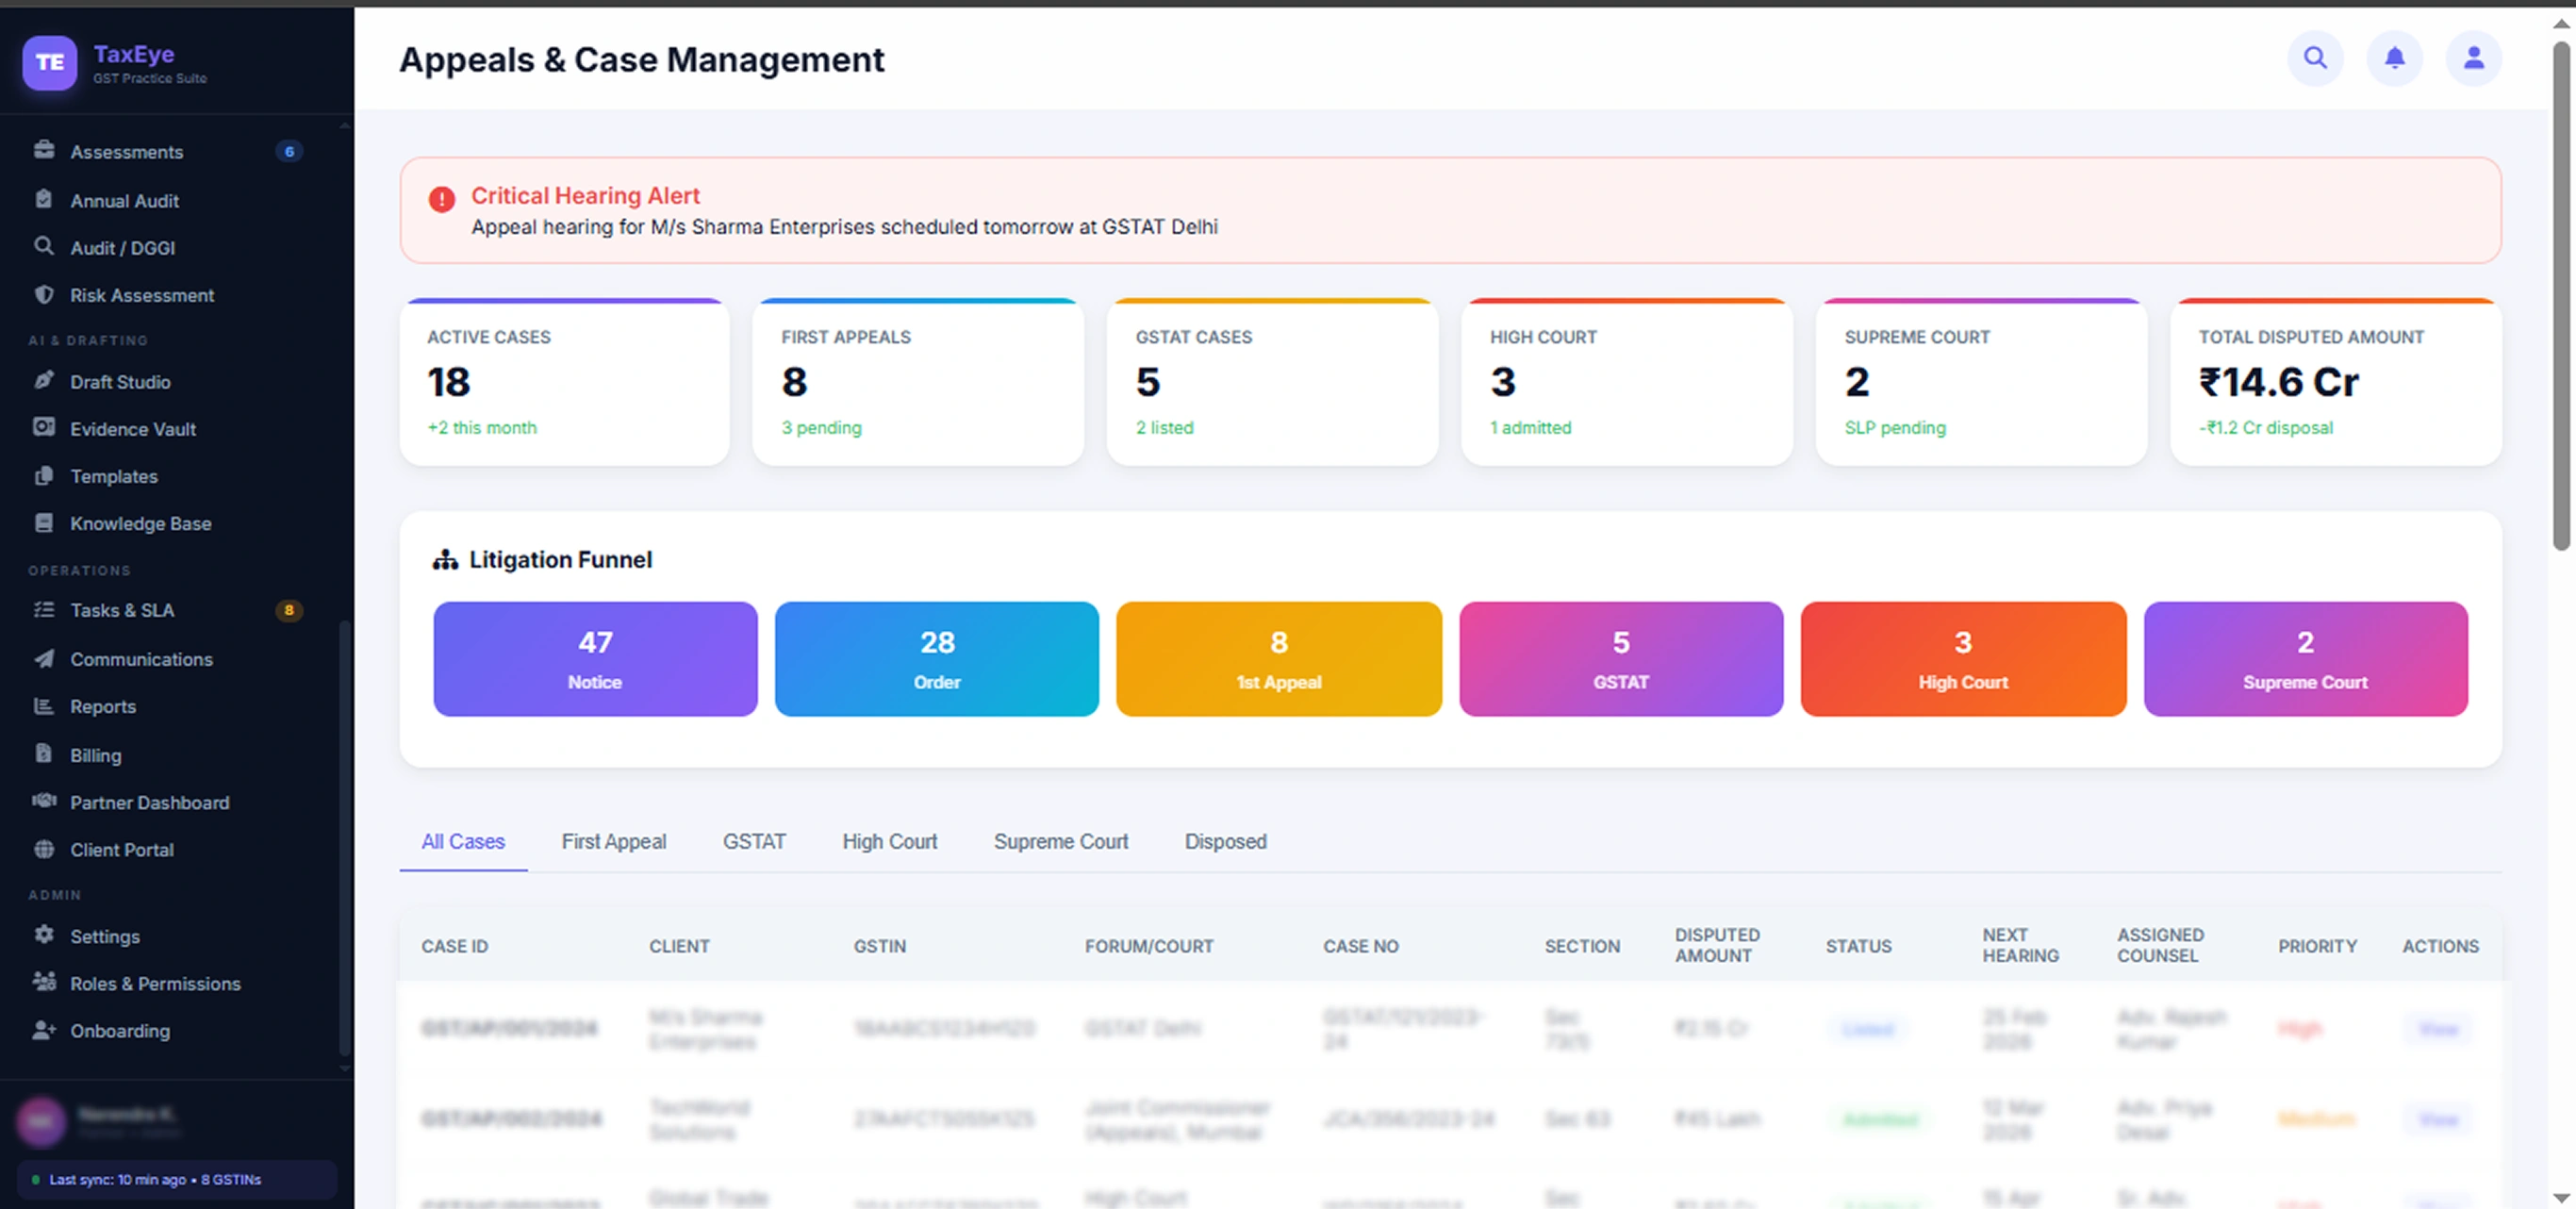2576x1209 pixels.
Task: Select the GSTAT cases tab
Action: click(x=754, y=841)
